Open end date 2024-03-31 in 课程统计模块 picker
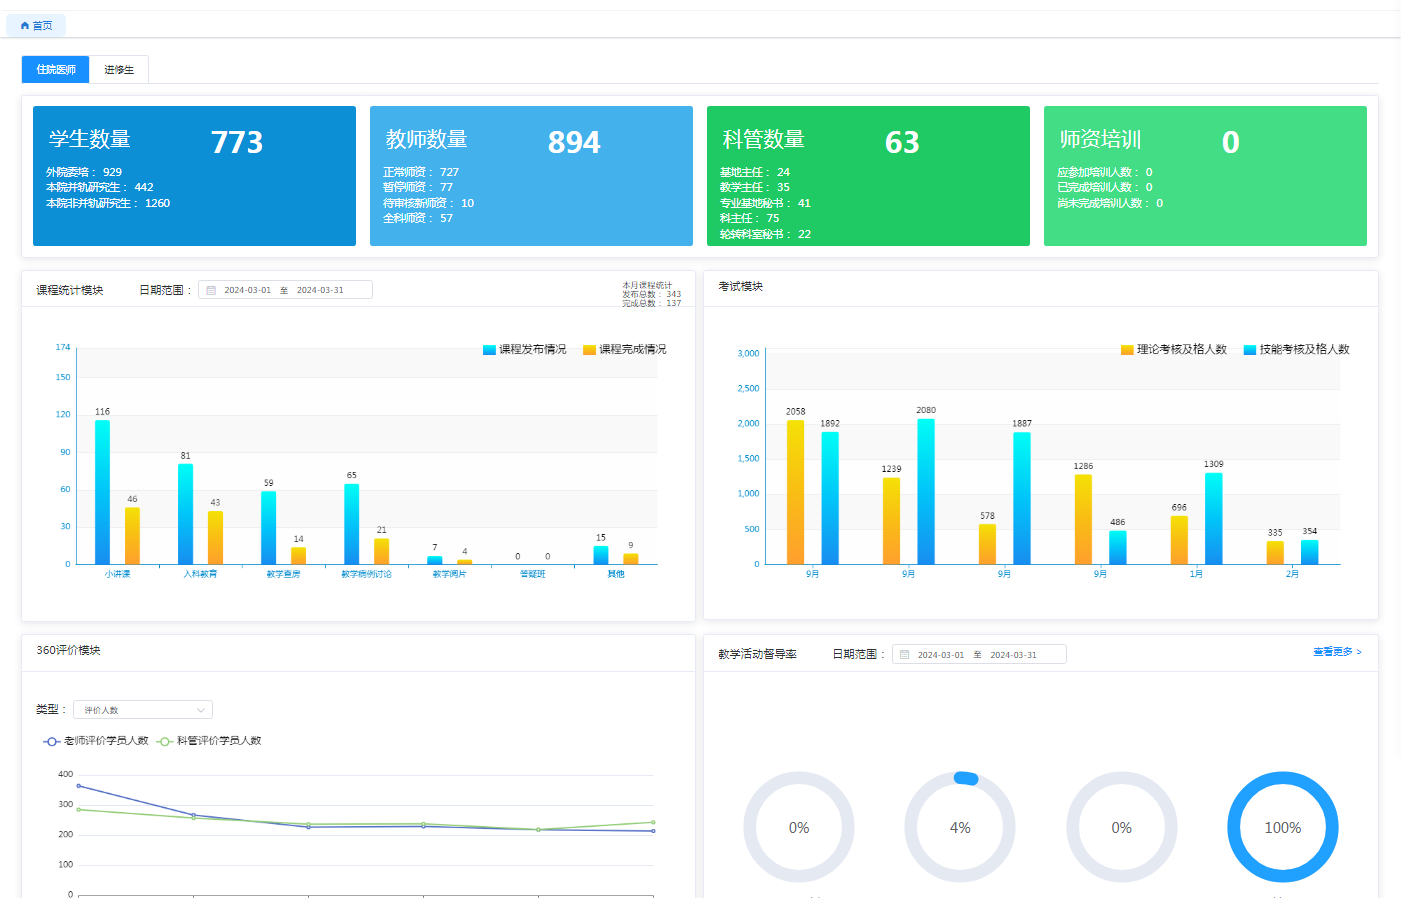The width and height of the screenshot is (1401, 898). click(320, 290)
